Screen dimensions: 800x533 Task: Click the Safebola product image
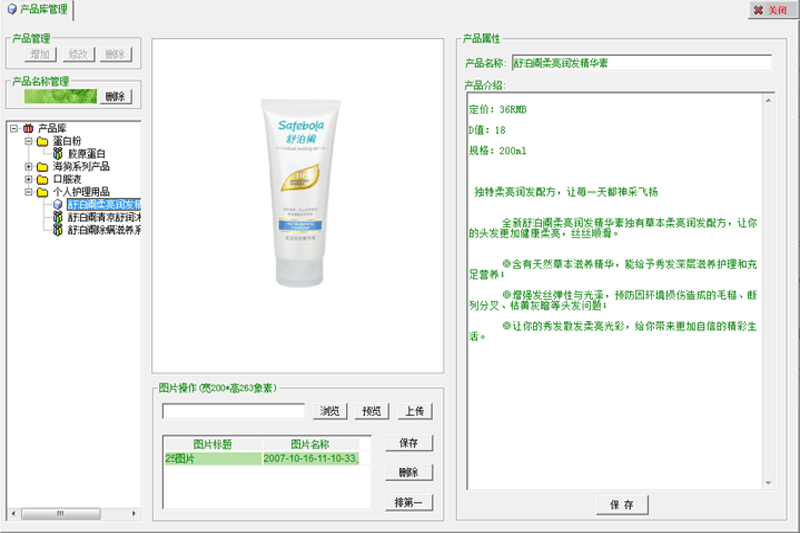click(x=301, y=193)
